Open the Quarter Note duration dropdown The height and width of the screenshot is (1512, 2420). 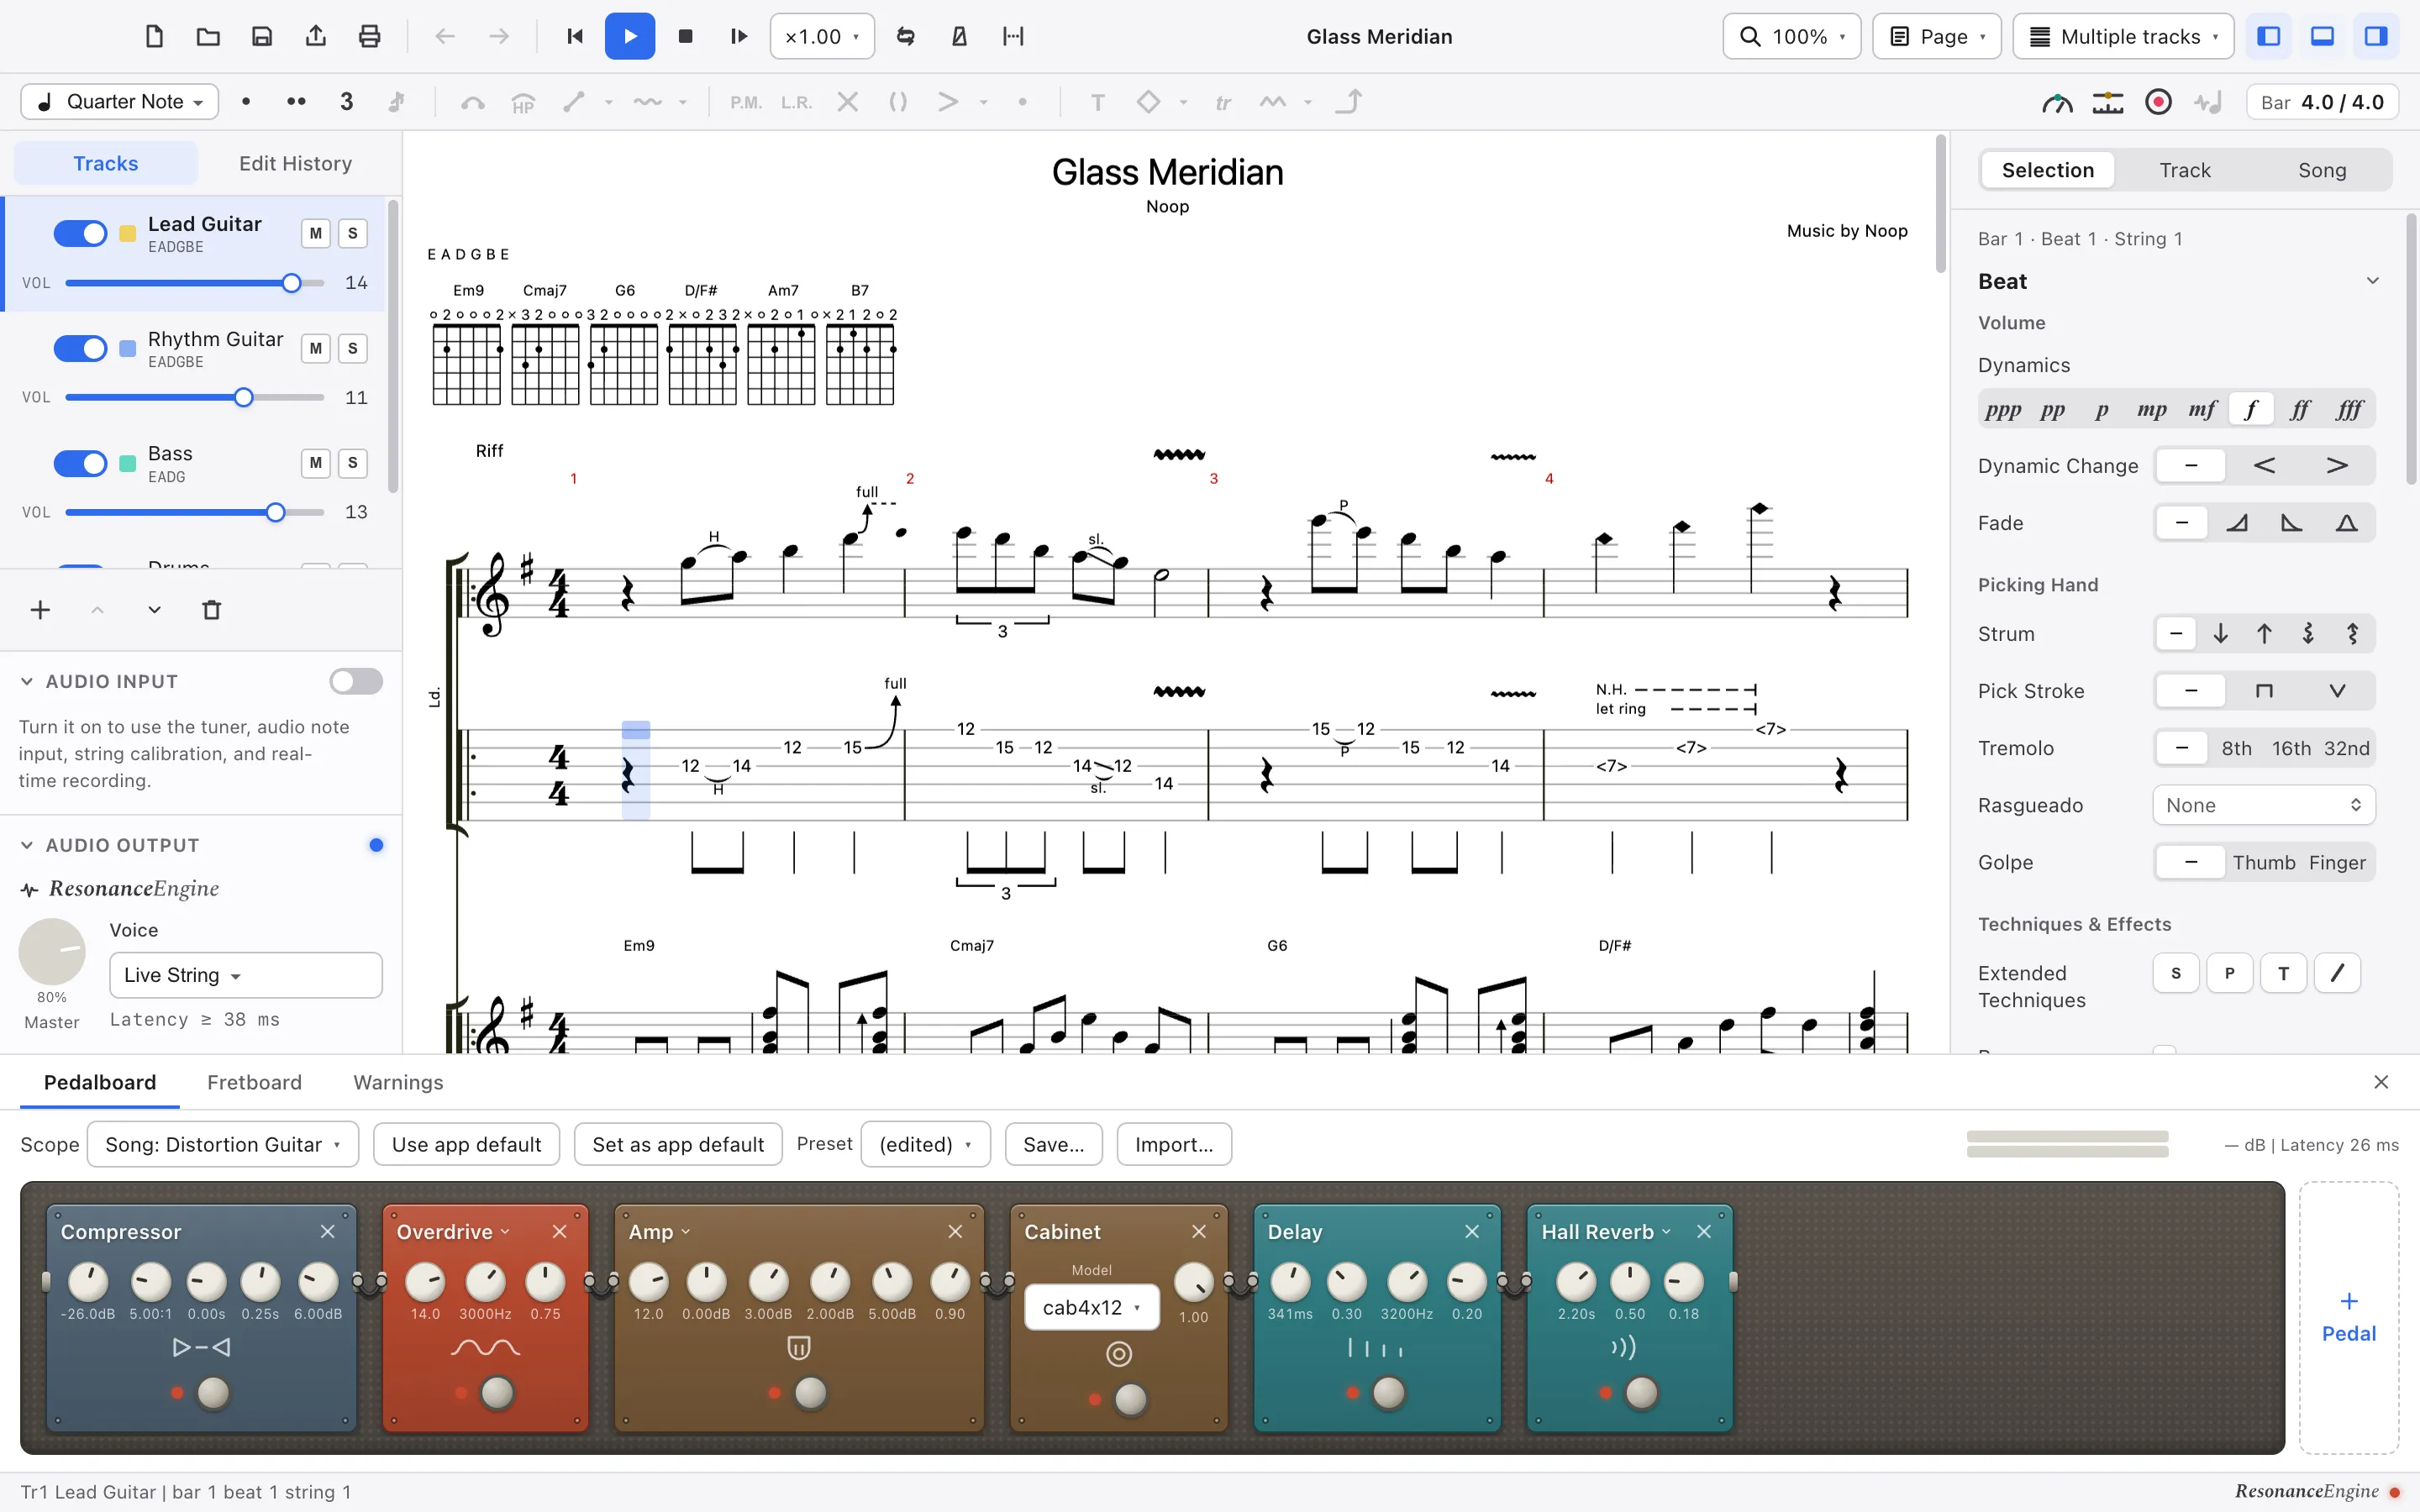pyautogui.click(x=120, y=102)
